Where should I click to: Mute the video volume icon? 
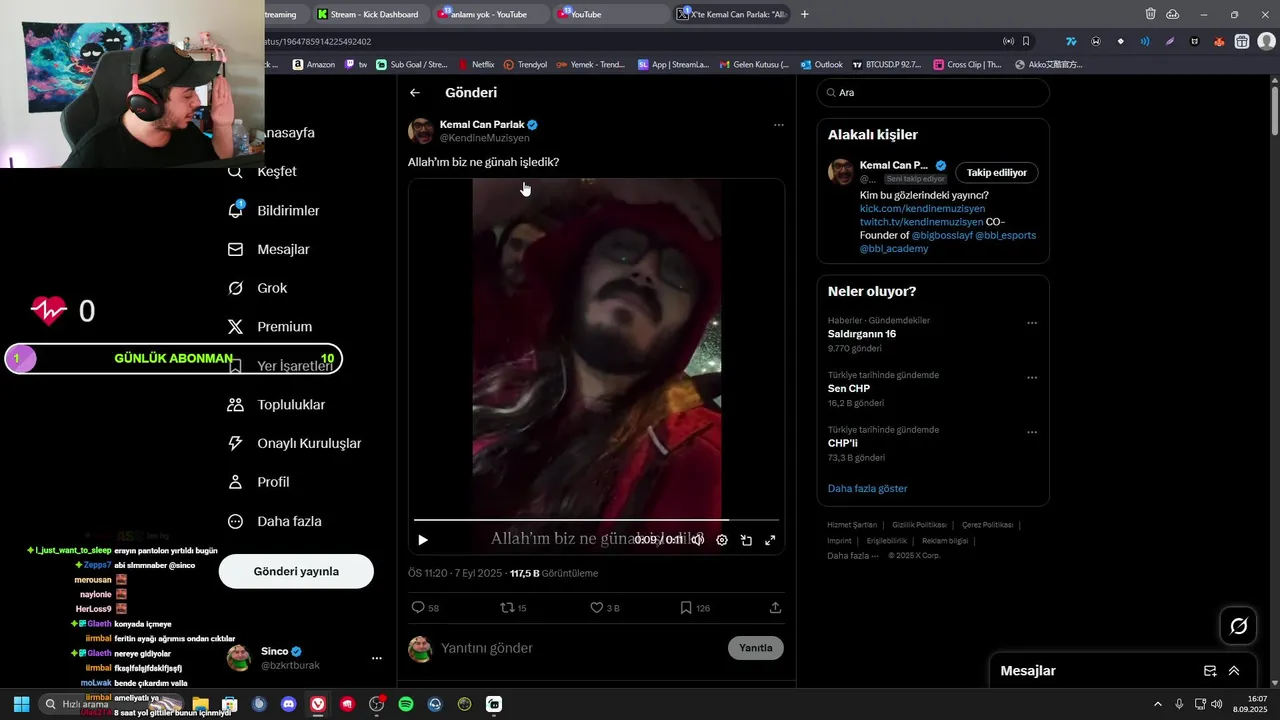click(698, 540)
